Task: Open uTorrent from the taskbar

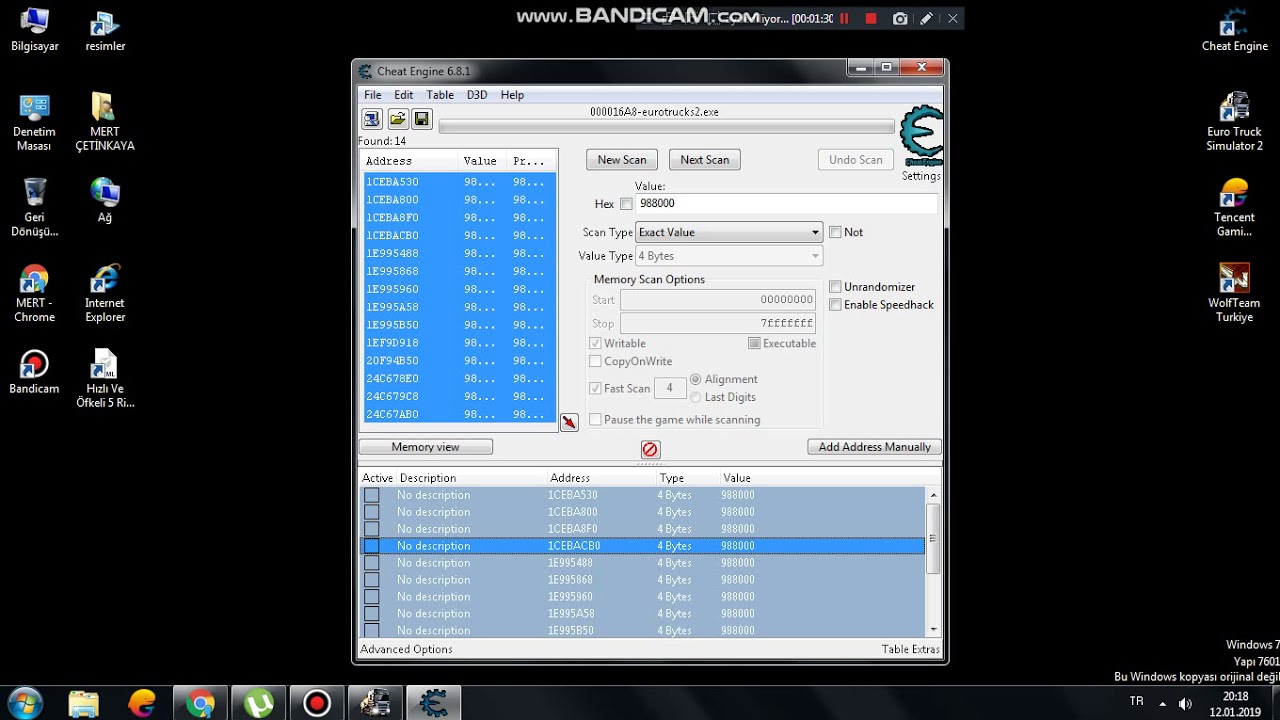Action: [259, 703]
